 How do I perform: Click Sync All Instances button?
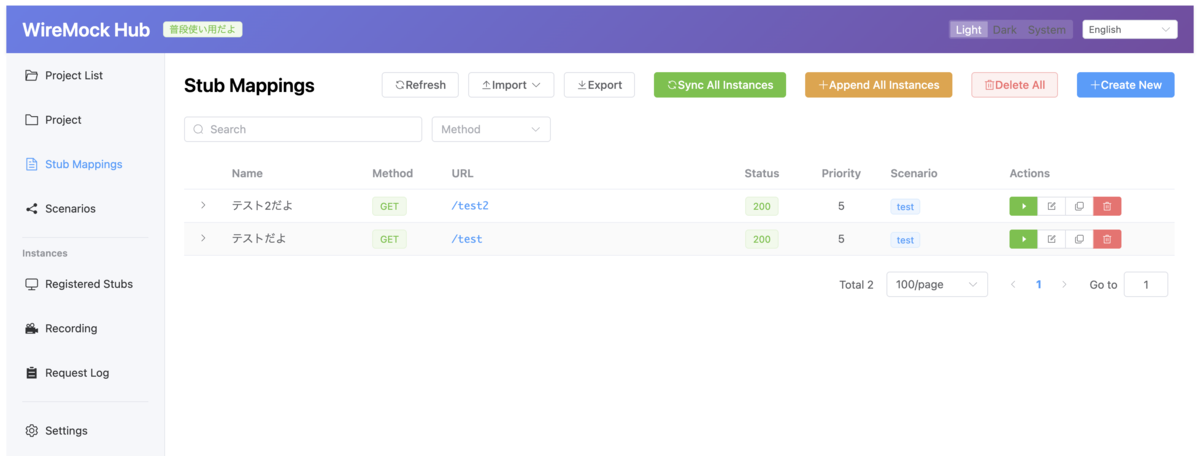point(720,85)
